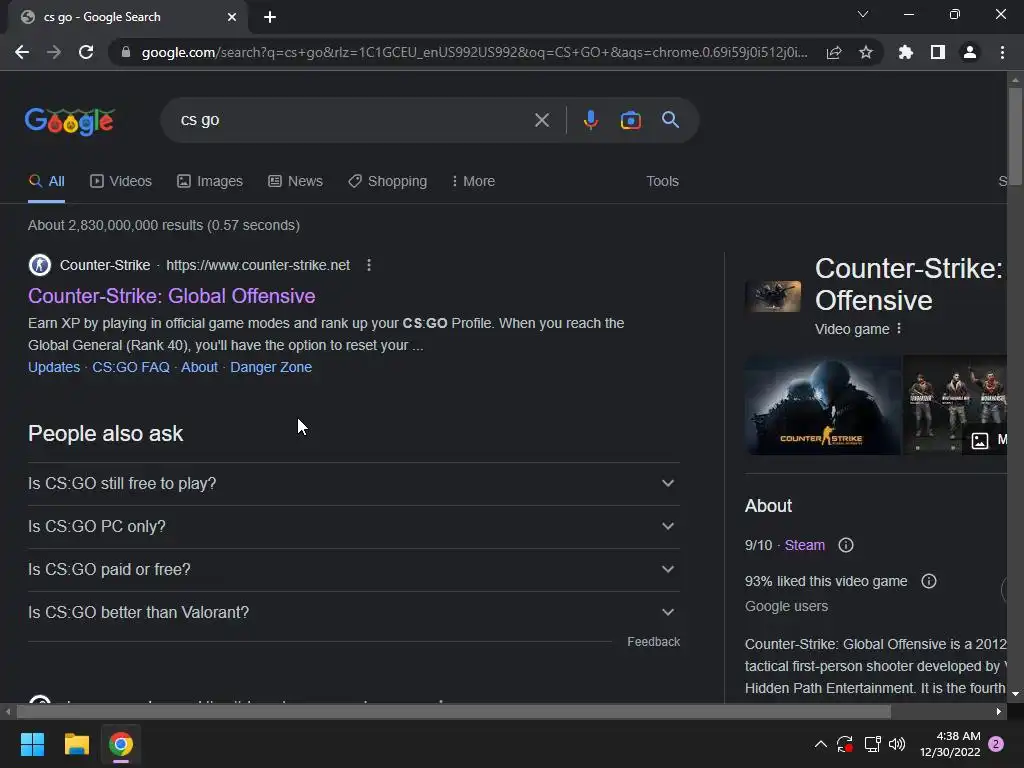Click the Google holiday logo
The width and height of the screenshot is (1024, 768).
pos(70,121)
